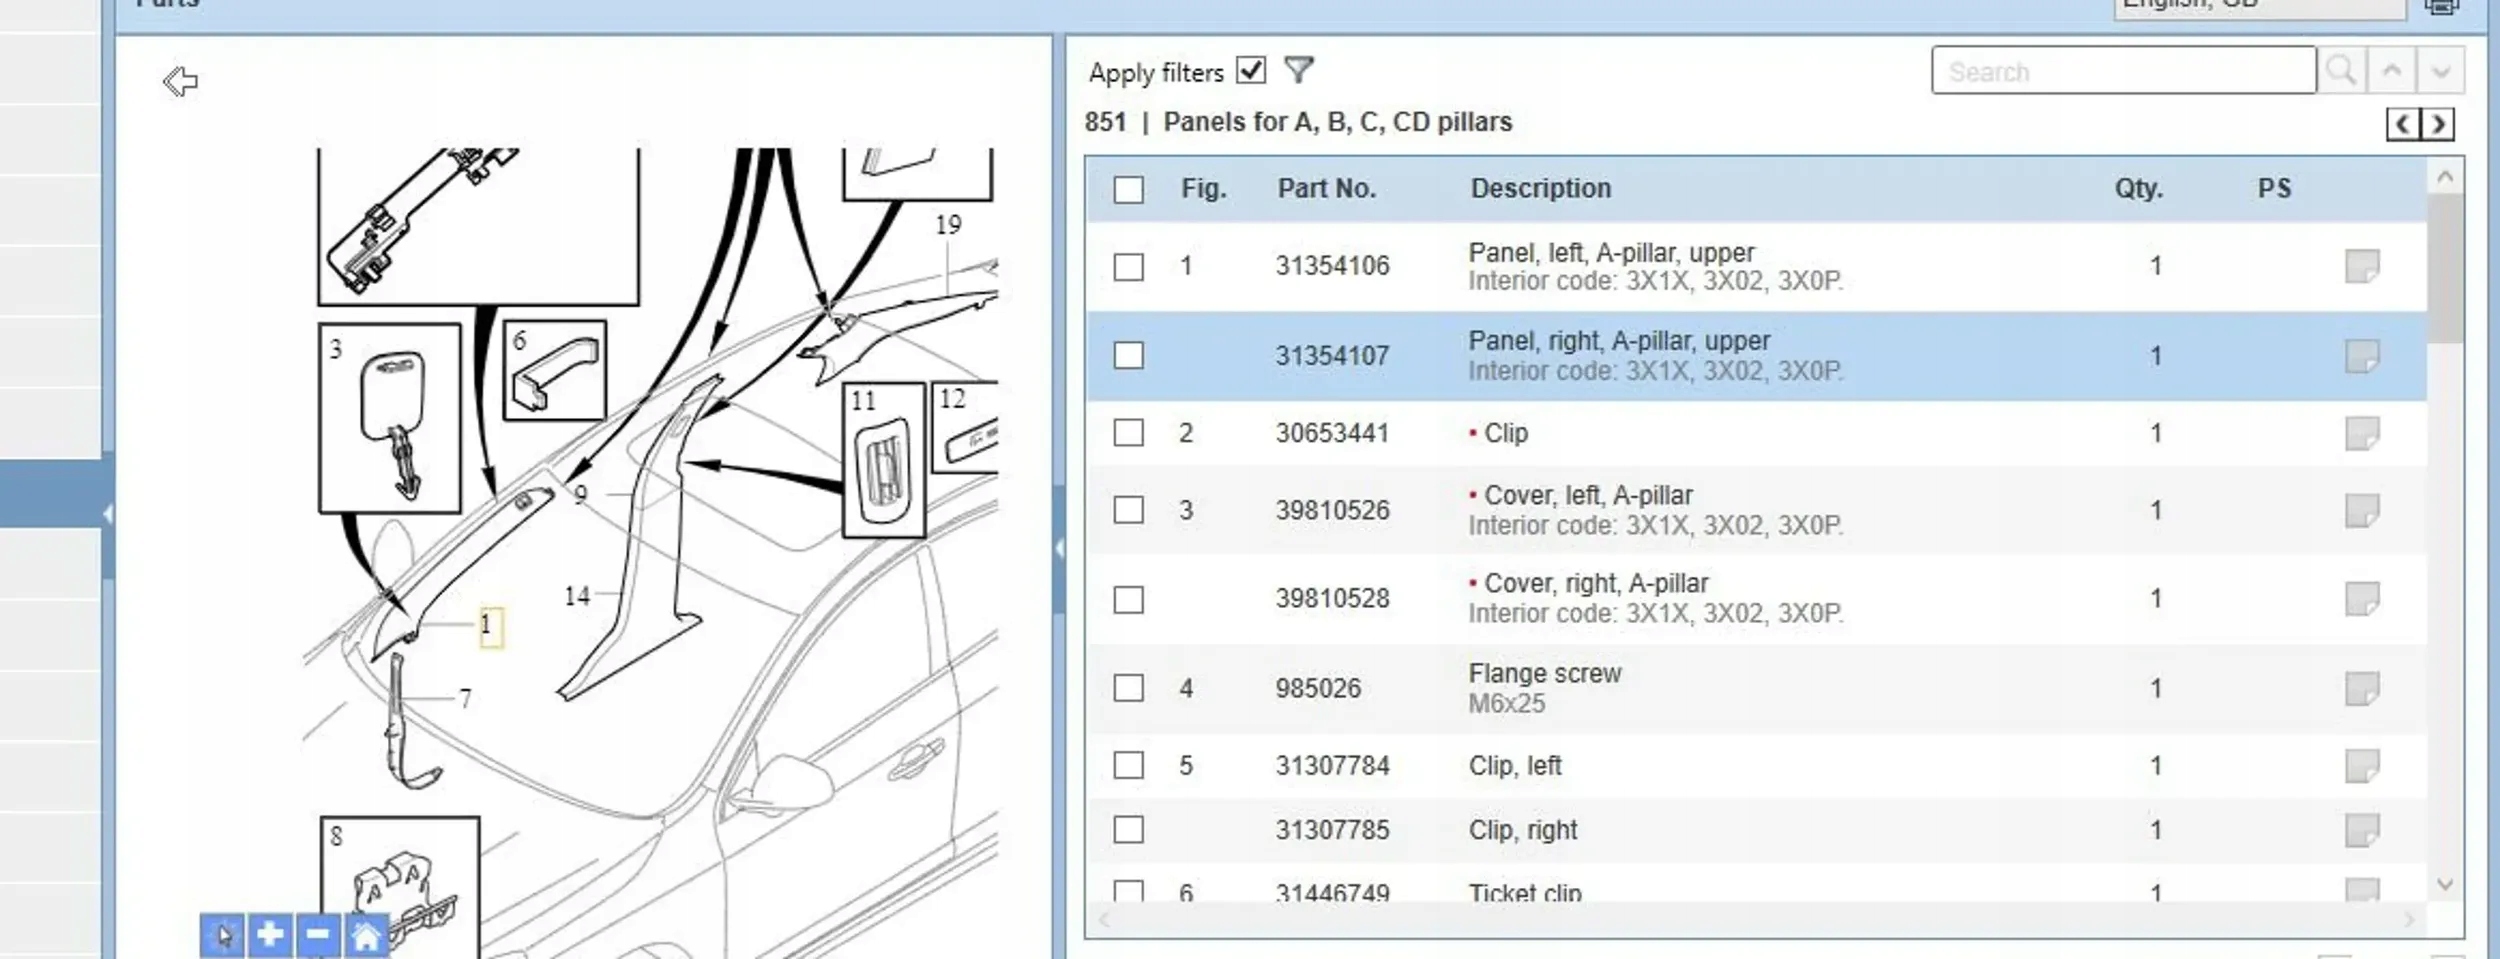Screen dimensions: 2500x959
Task: Select part number 30653441 text
Action: pos(1332,433)
